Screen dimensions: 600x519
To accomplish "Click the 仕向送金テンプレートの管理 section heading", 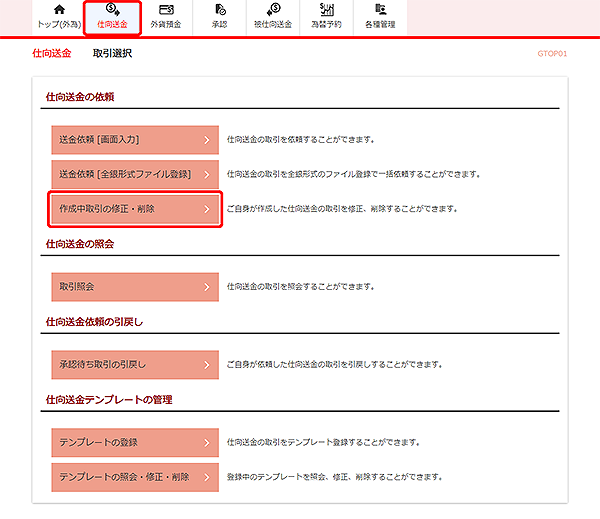I will 109,400.
